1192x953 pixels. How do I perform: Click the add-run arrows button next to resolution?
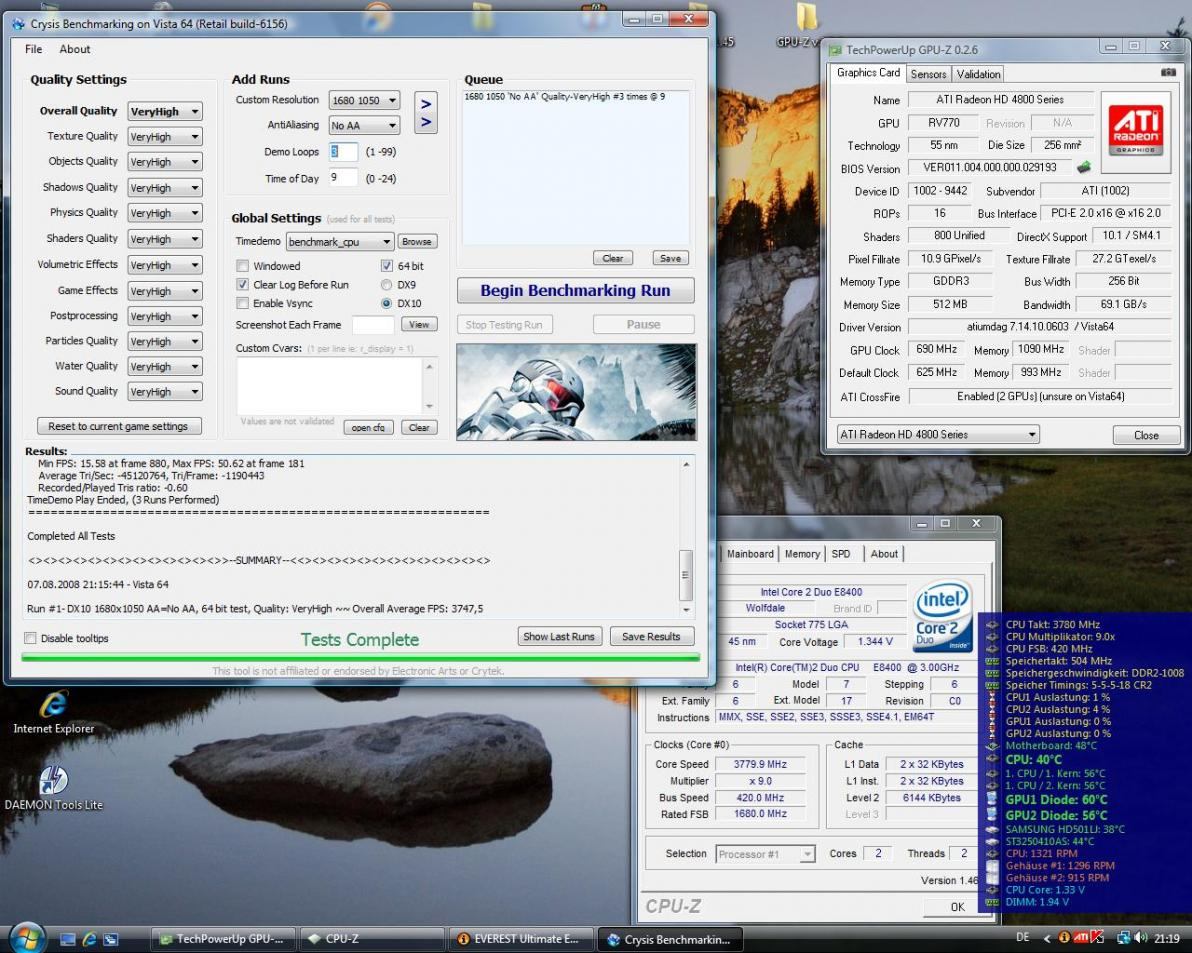tap(426, 112)
